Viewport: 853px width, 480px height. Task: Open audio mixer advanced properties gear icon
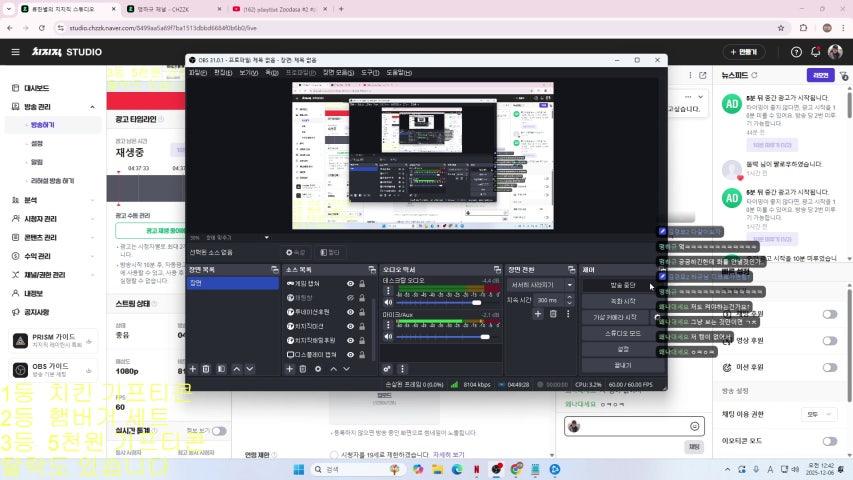coord(387,369)
